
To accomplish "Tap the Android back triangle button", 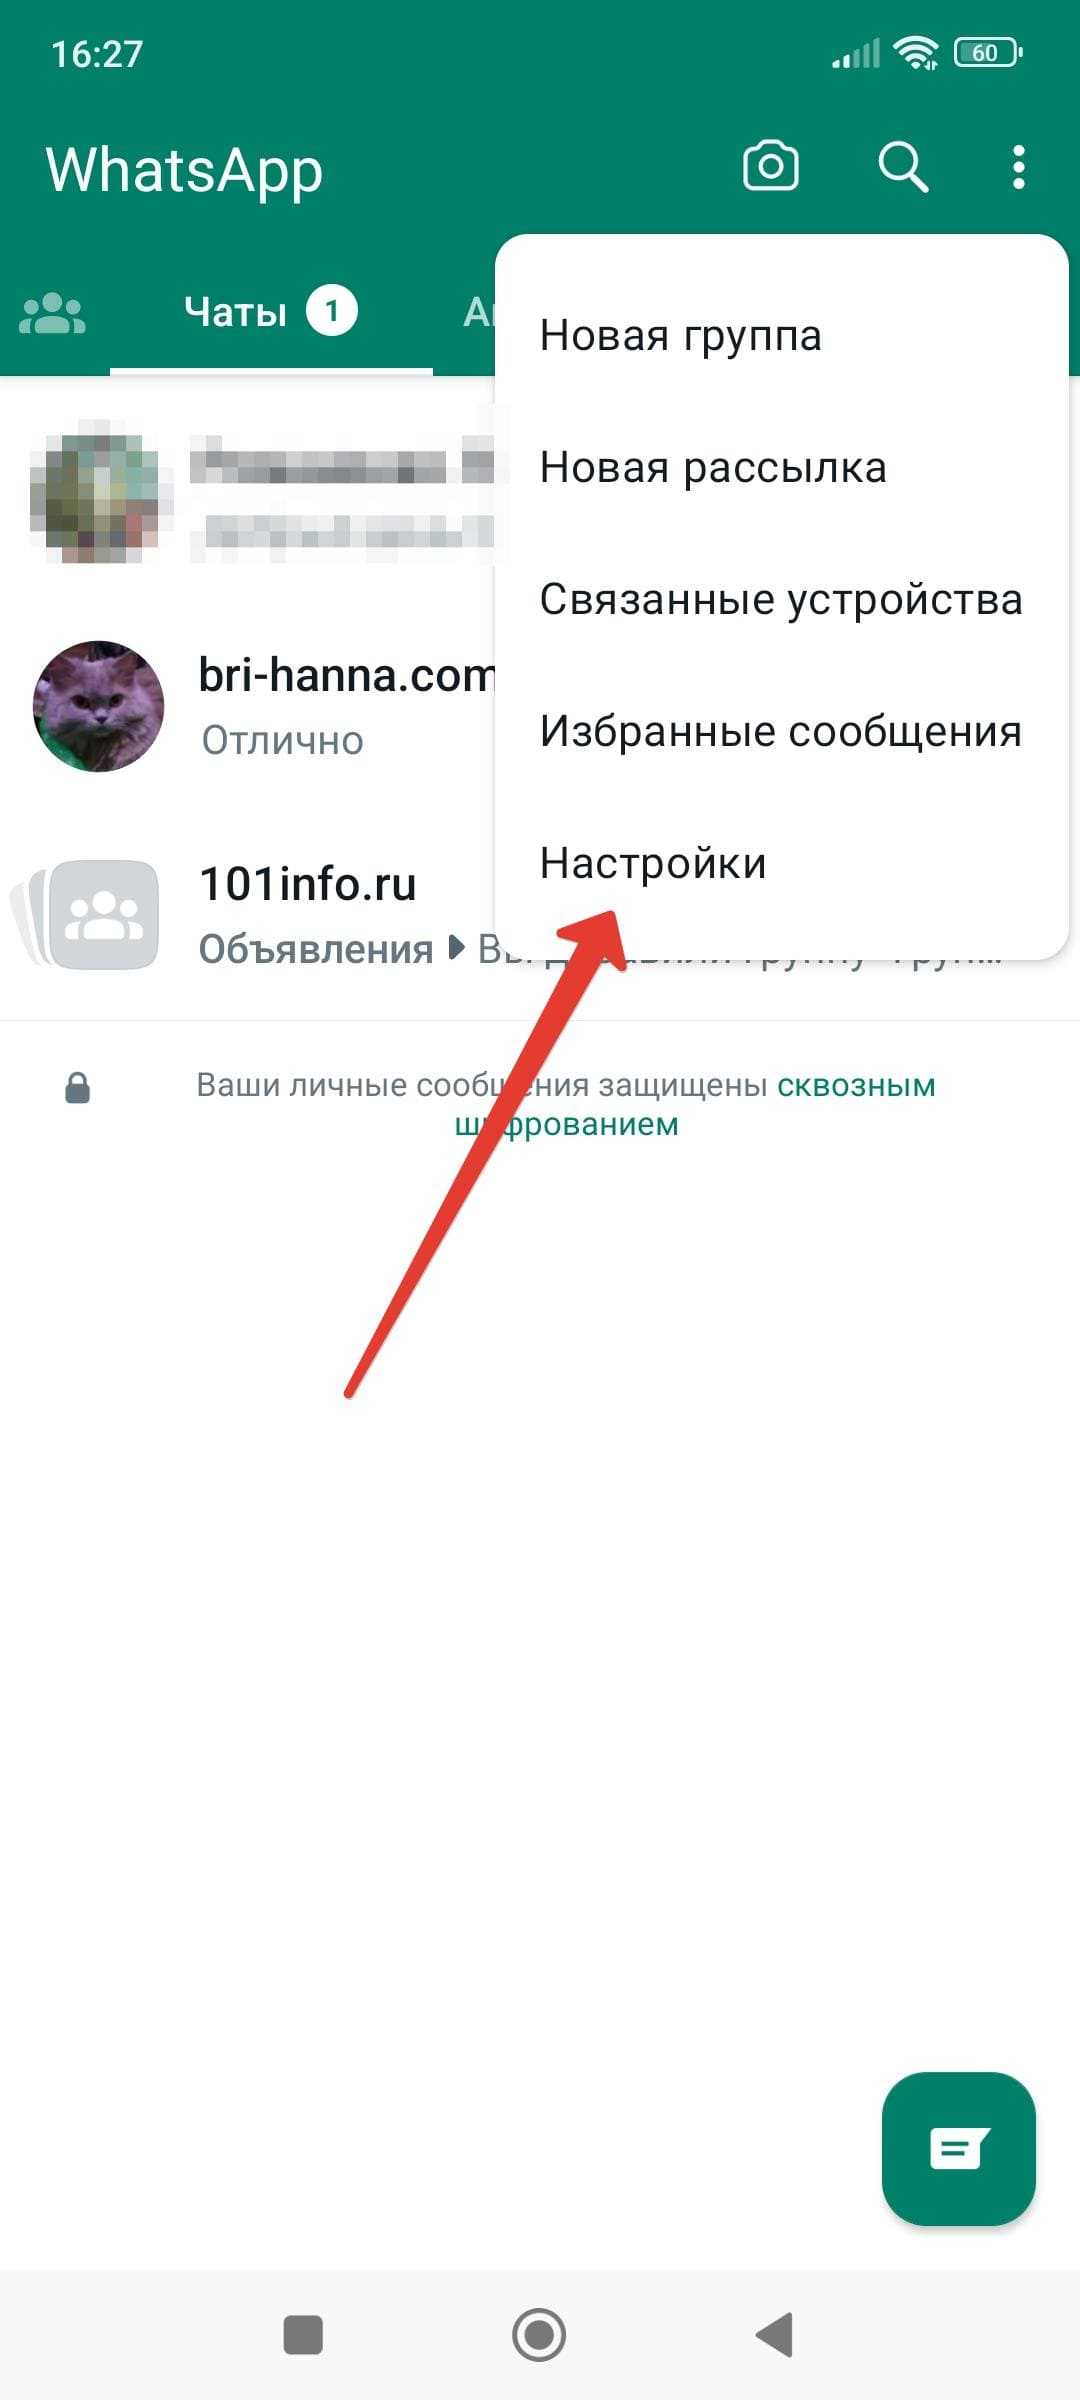I will 775,2335.
